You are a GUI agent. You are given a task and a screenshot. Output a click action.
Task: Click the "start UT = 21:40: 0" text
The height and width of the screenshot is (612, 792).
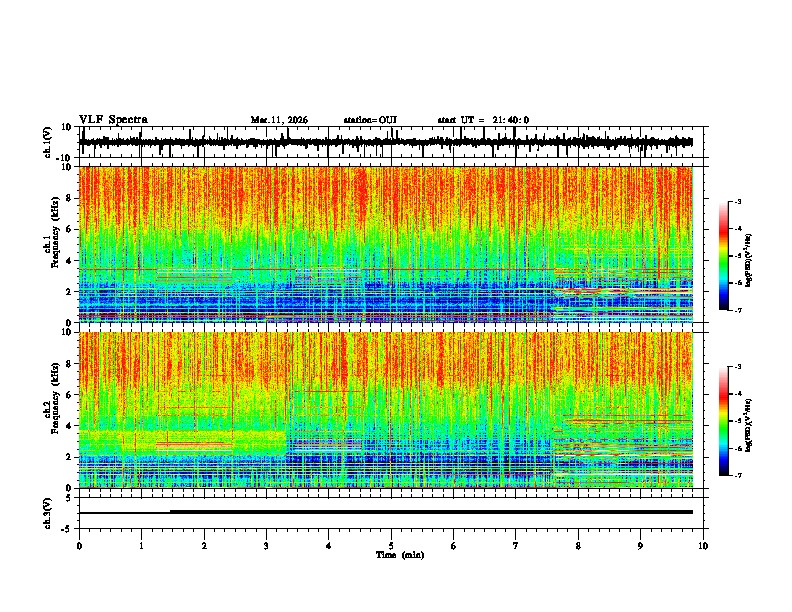coord(483,120)
